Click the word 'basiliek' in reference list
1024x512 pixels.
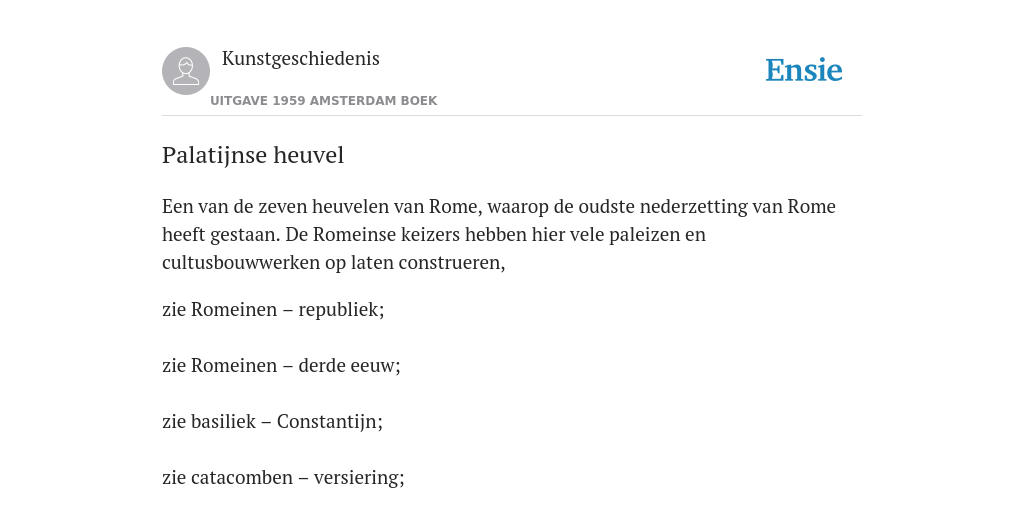[x=223, y=421]
